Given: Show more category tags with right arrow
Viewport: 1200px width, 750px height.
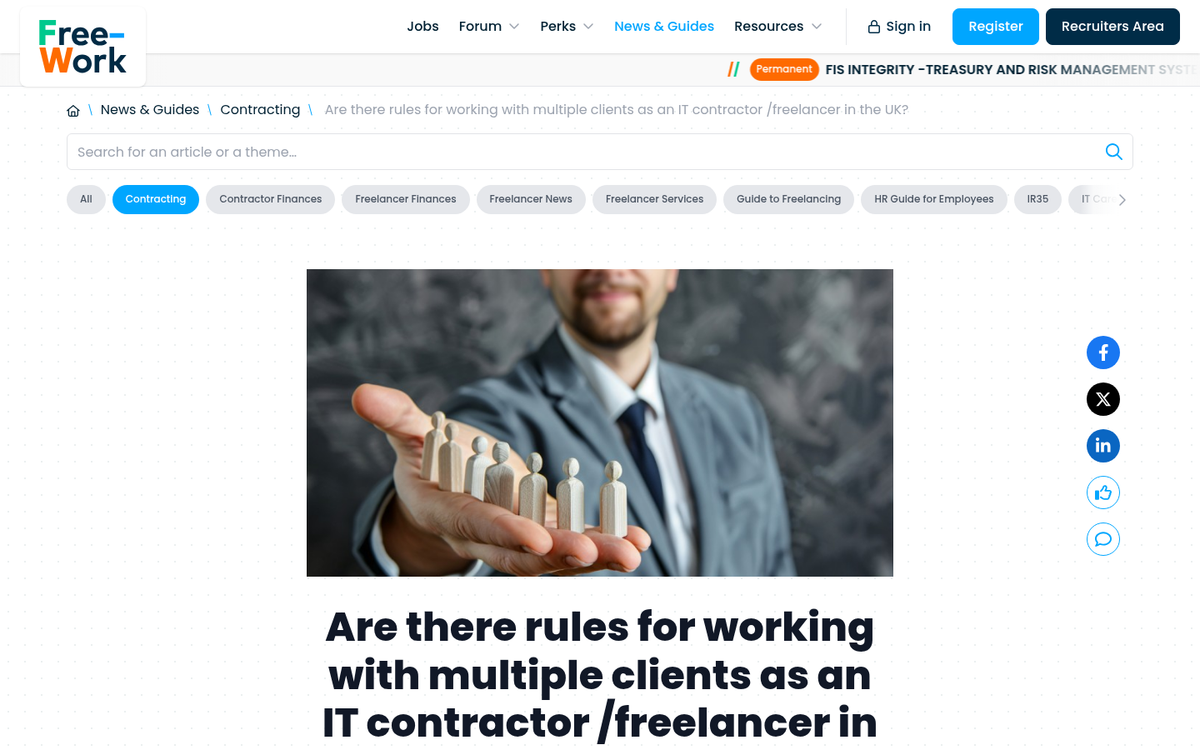Looking at the screenshot, I should (1122, 200).
